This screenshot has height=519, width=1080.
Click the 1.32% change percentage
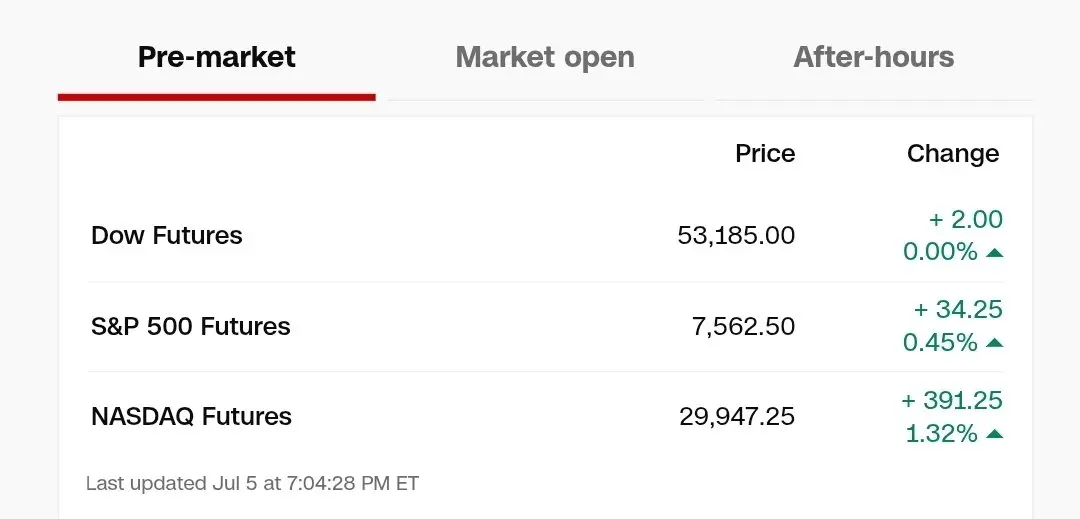(x=942, y=434)
